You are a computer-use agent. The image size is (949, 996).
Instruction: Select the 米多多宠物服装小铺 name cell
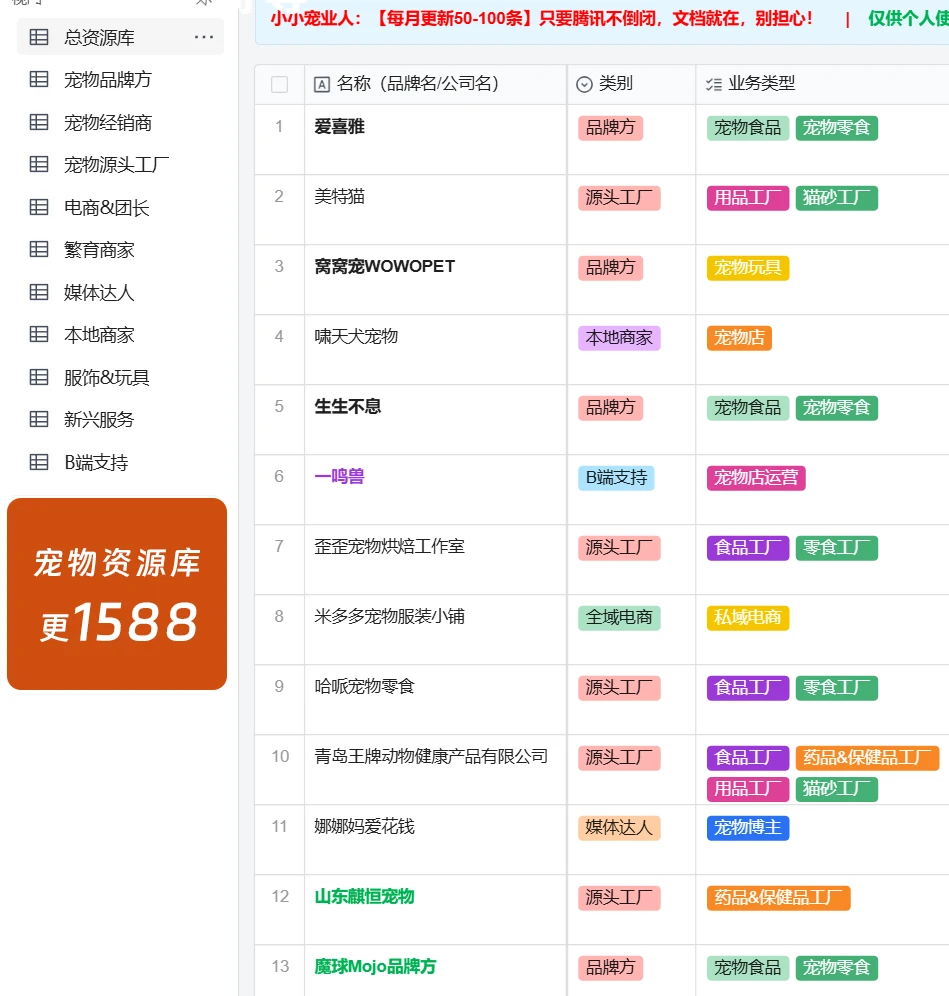click(435, 629)
